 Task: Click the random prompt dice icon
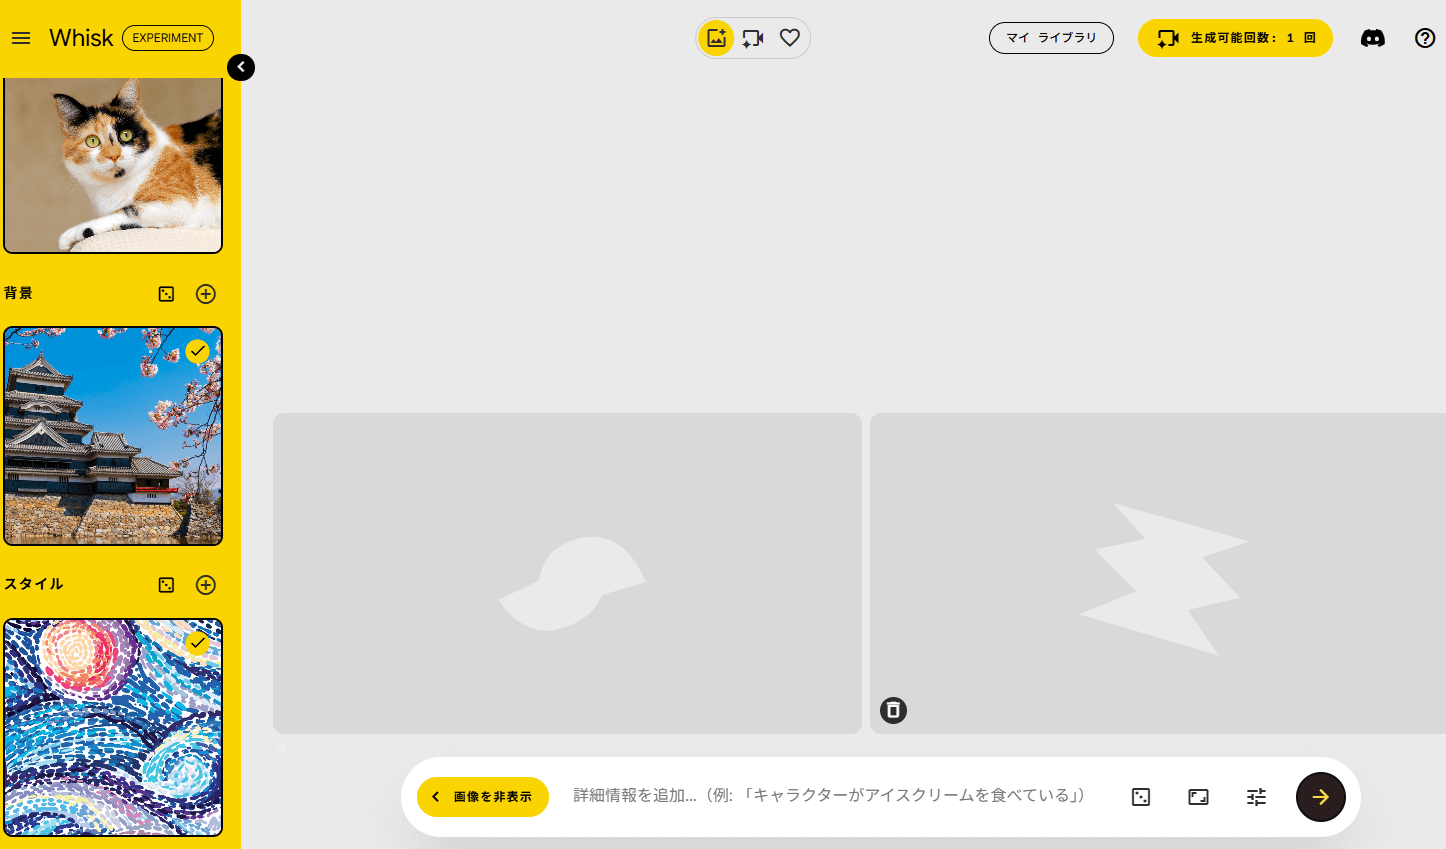point(1141,797)
